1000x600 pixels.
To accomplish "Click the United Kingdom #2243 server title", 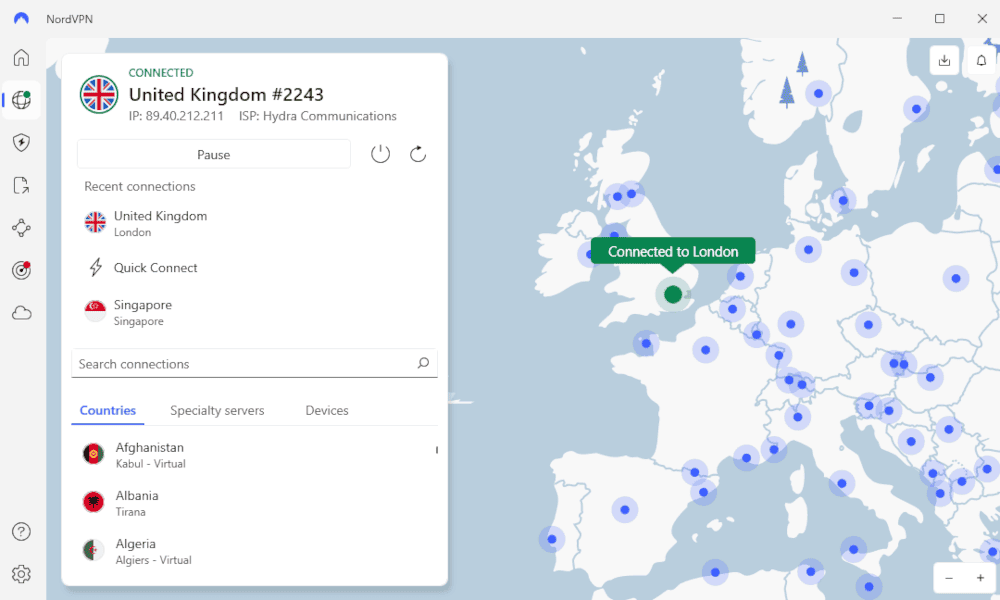I will [x=226, y=94].
